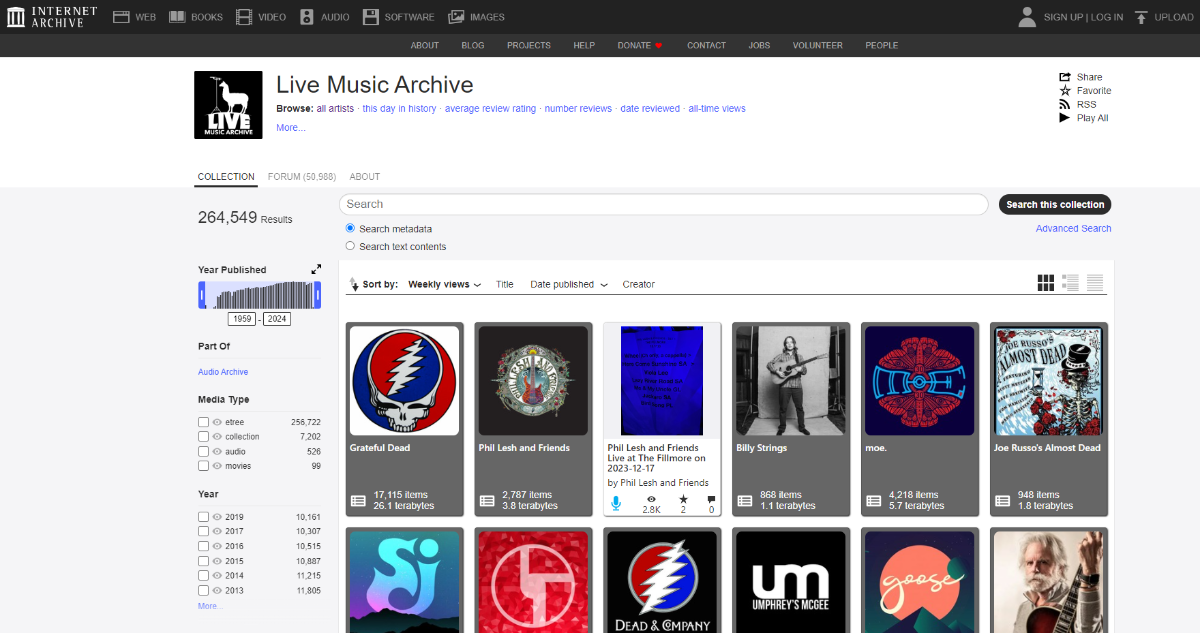Switch to extended list view
This screenshot has width=1200, height=633.
pyautogui.click(x=1070, y=283)
